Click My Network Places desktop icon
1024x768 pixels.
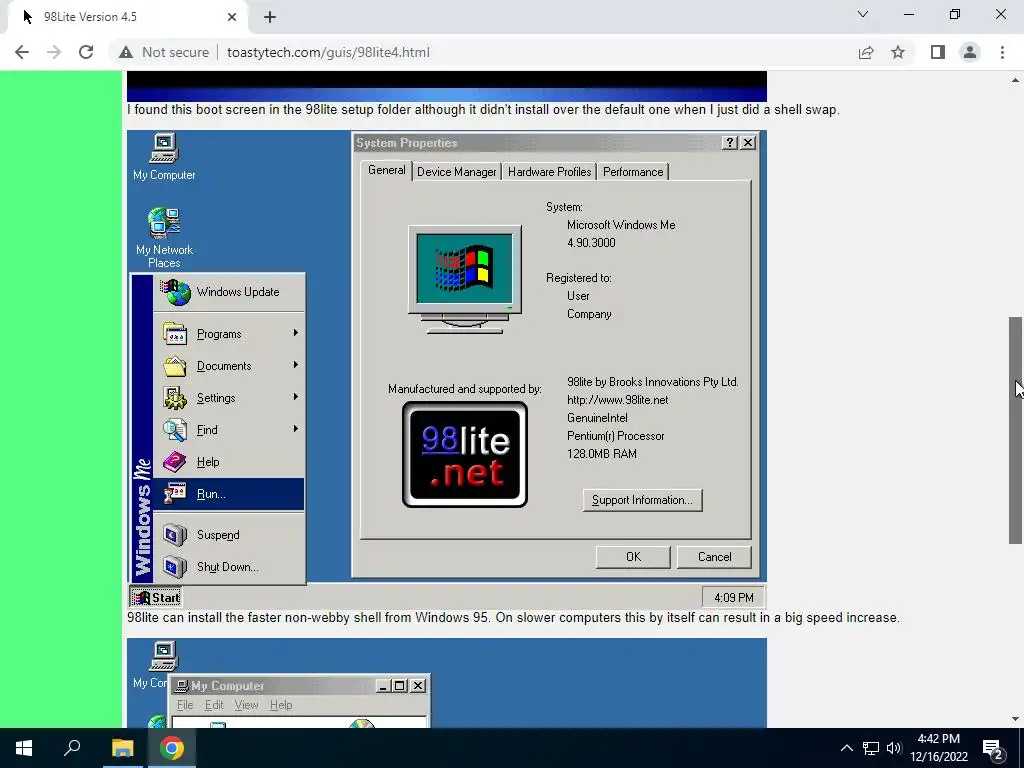(x=164, y=238)
